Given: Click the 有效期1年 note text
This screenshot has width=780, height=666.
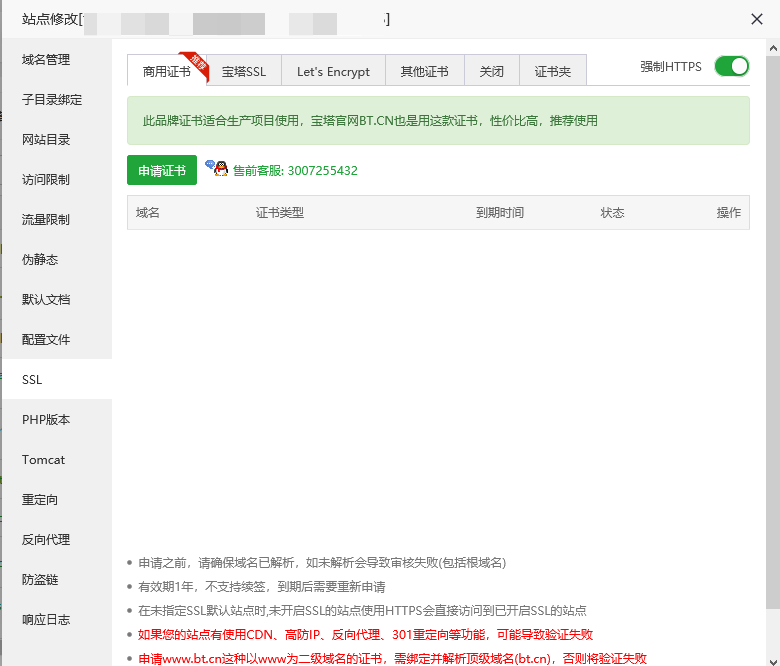Looking at the screenshot, I should [x=262, y=587].
